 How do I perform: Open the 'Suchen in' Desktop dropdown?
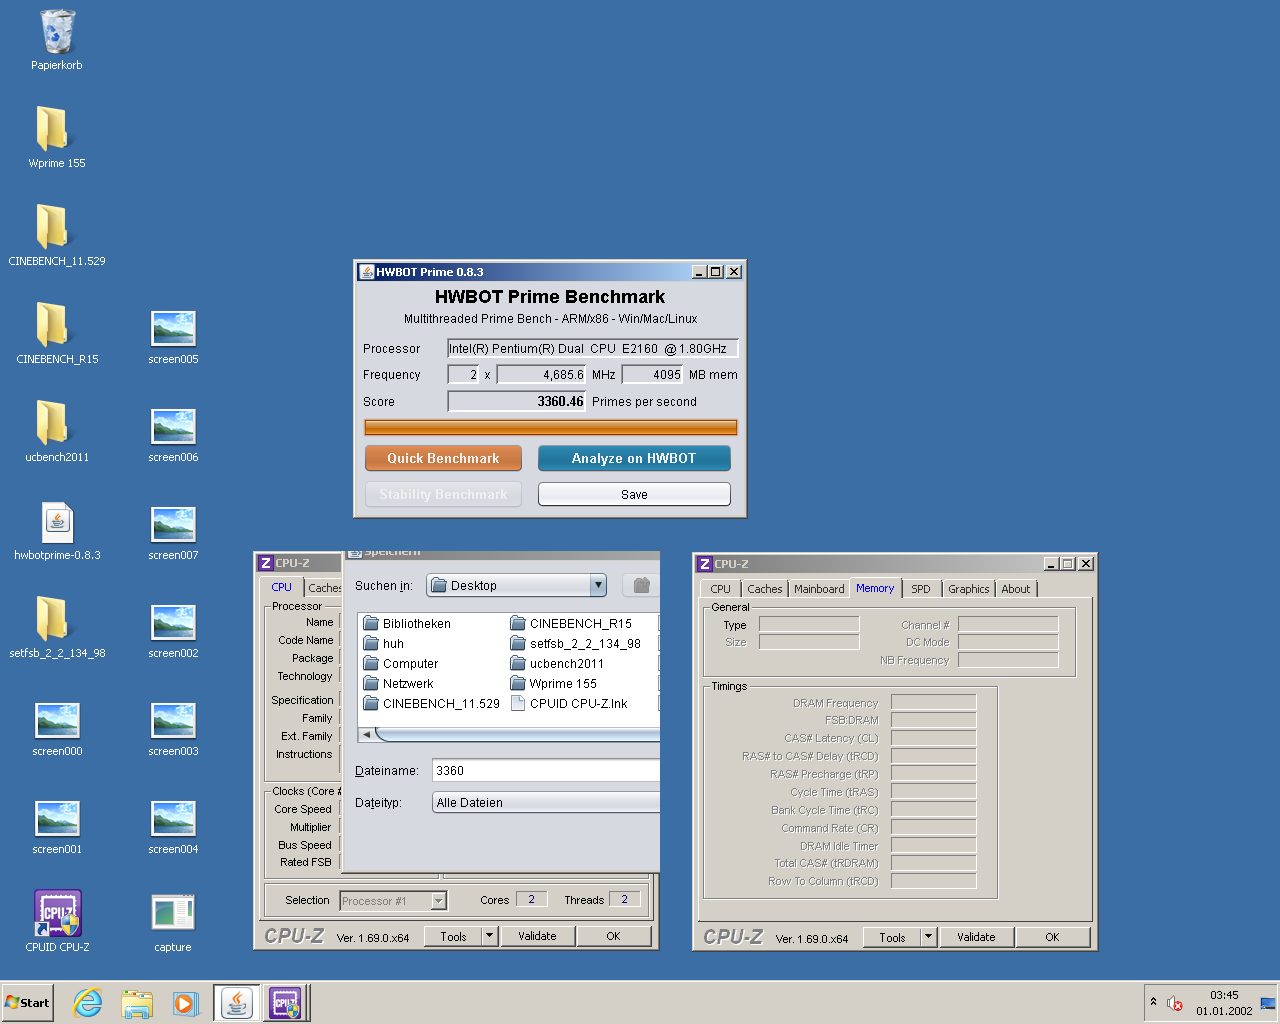[597, 585]
